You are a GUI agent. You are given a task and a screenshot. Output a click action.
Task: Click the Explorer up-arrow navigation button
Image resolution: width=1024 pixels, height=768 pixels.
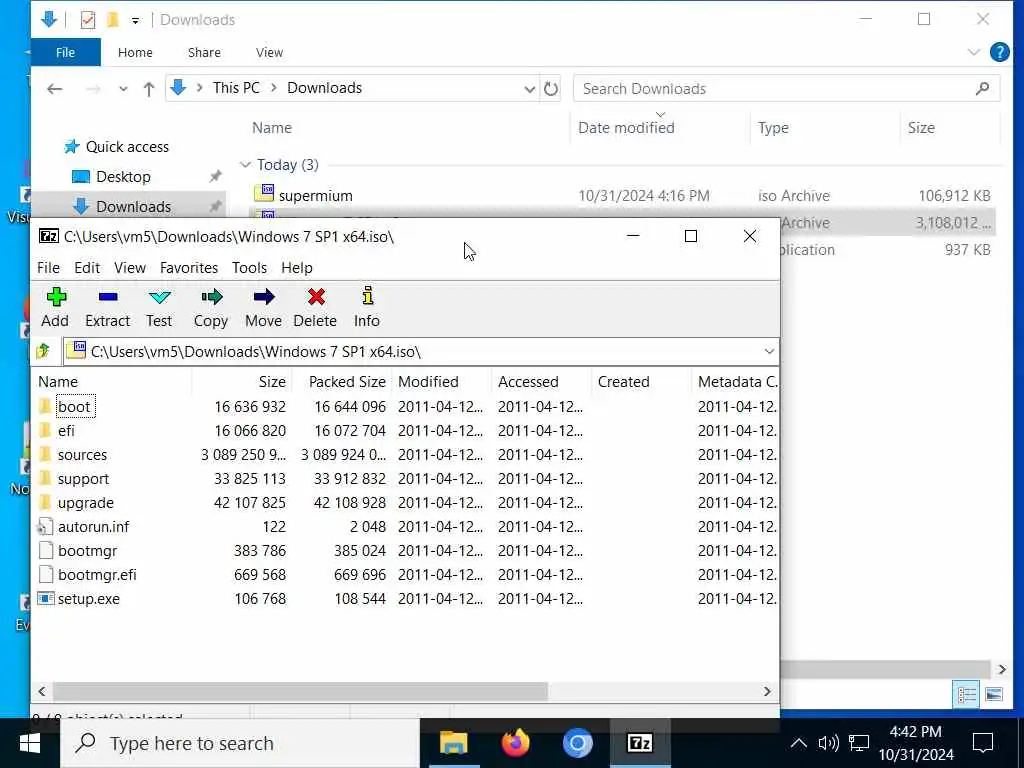[x=149, y=89]
